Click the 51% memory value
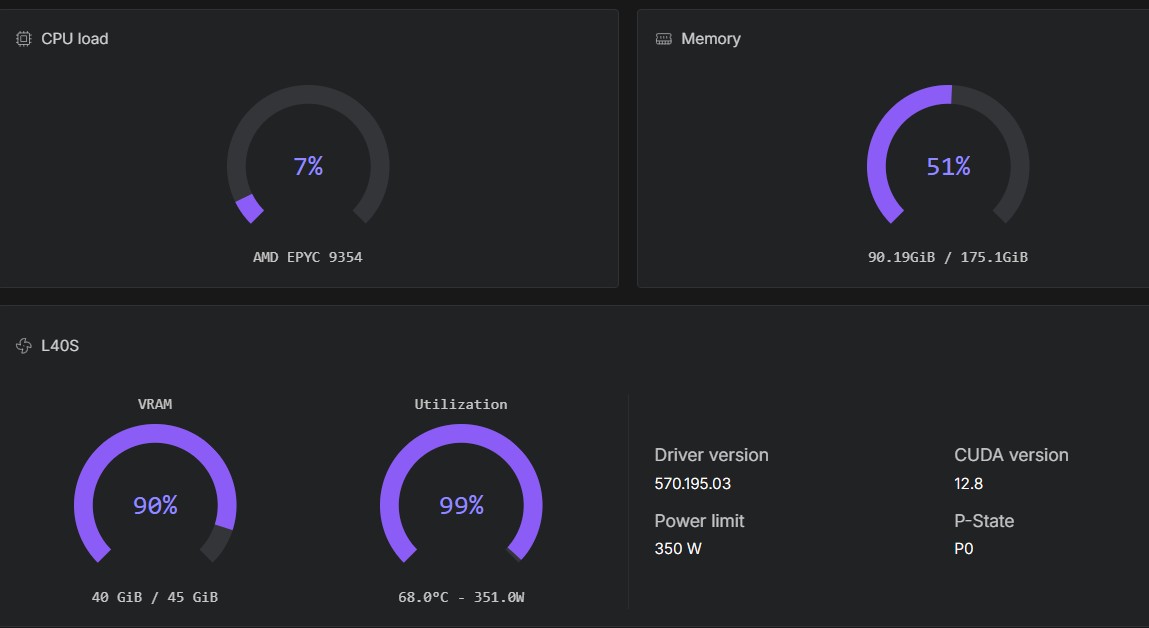1149x628 pixels. click(x=948, y=166)
